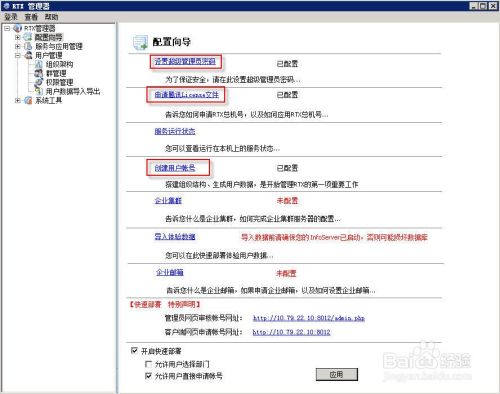Click description 为了保证安全,请在此设置超级管理员密码

click(x=233, y=80)
